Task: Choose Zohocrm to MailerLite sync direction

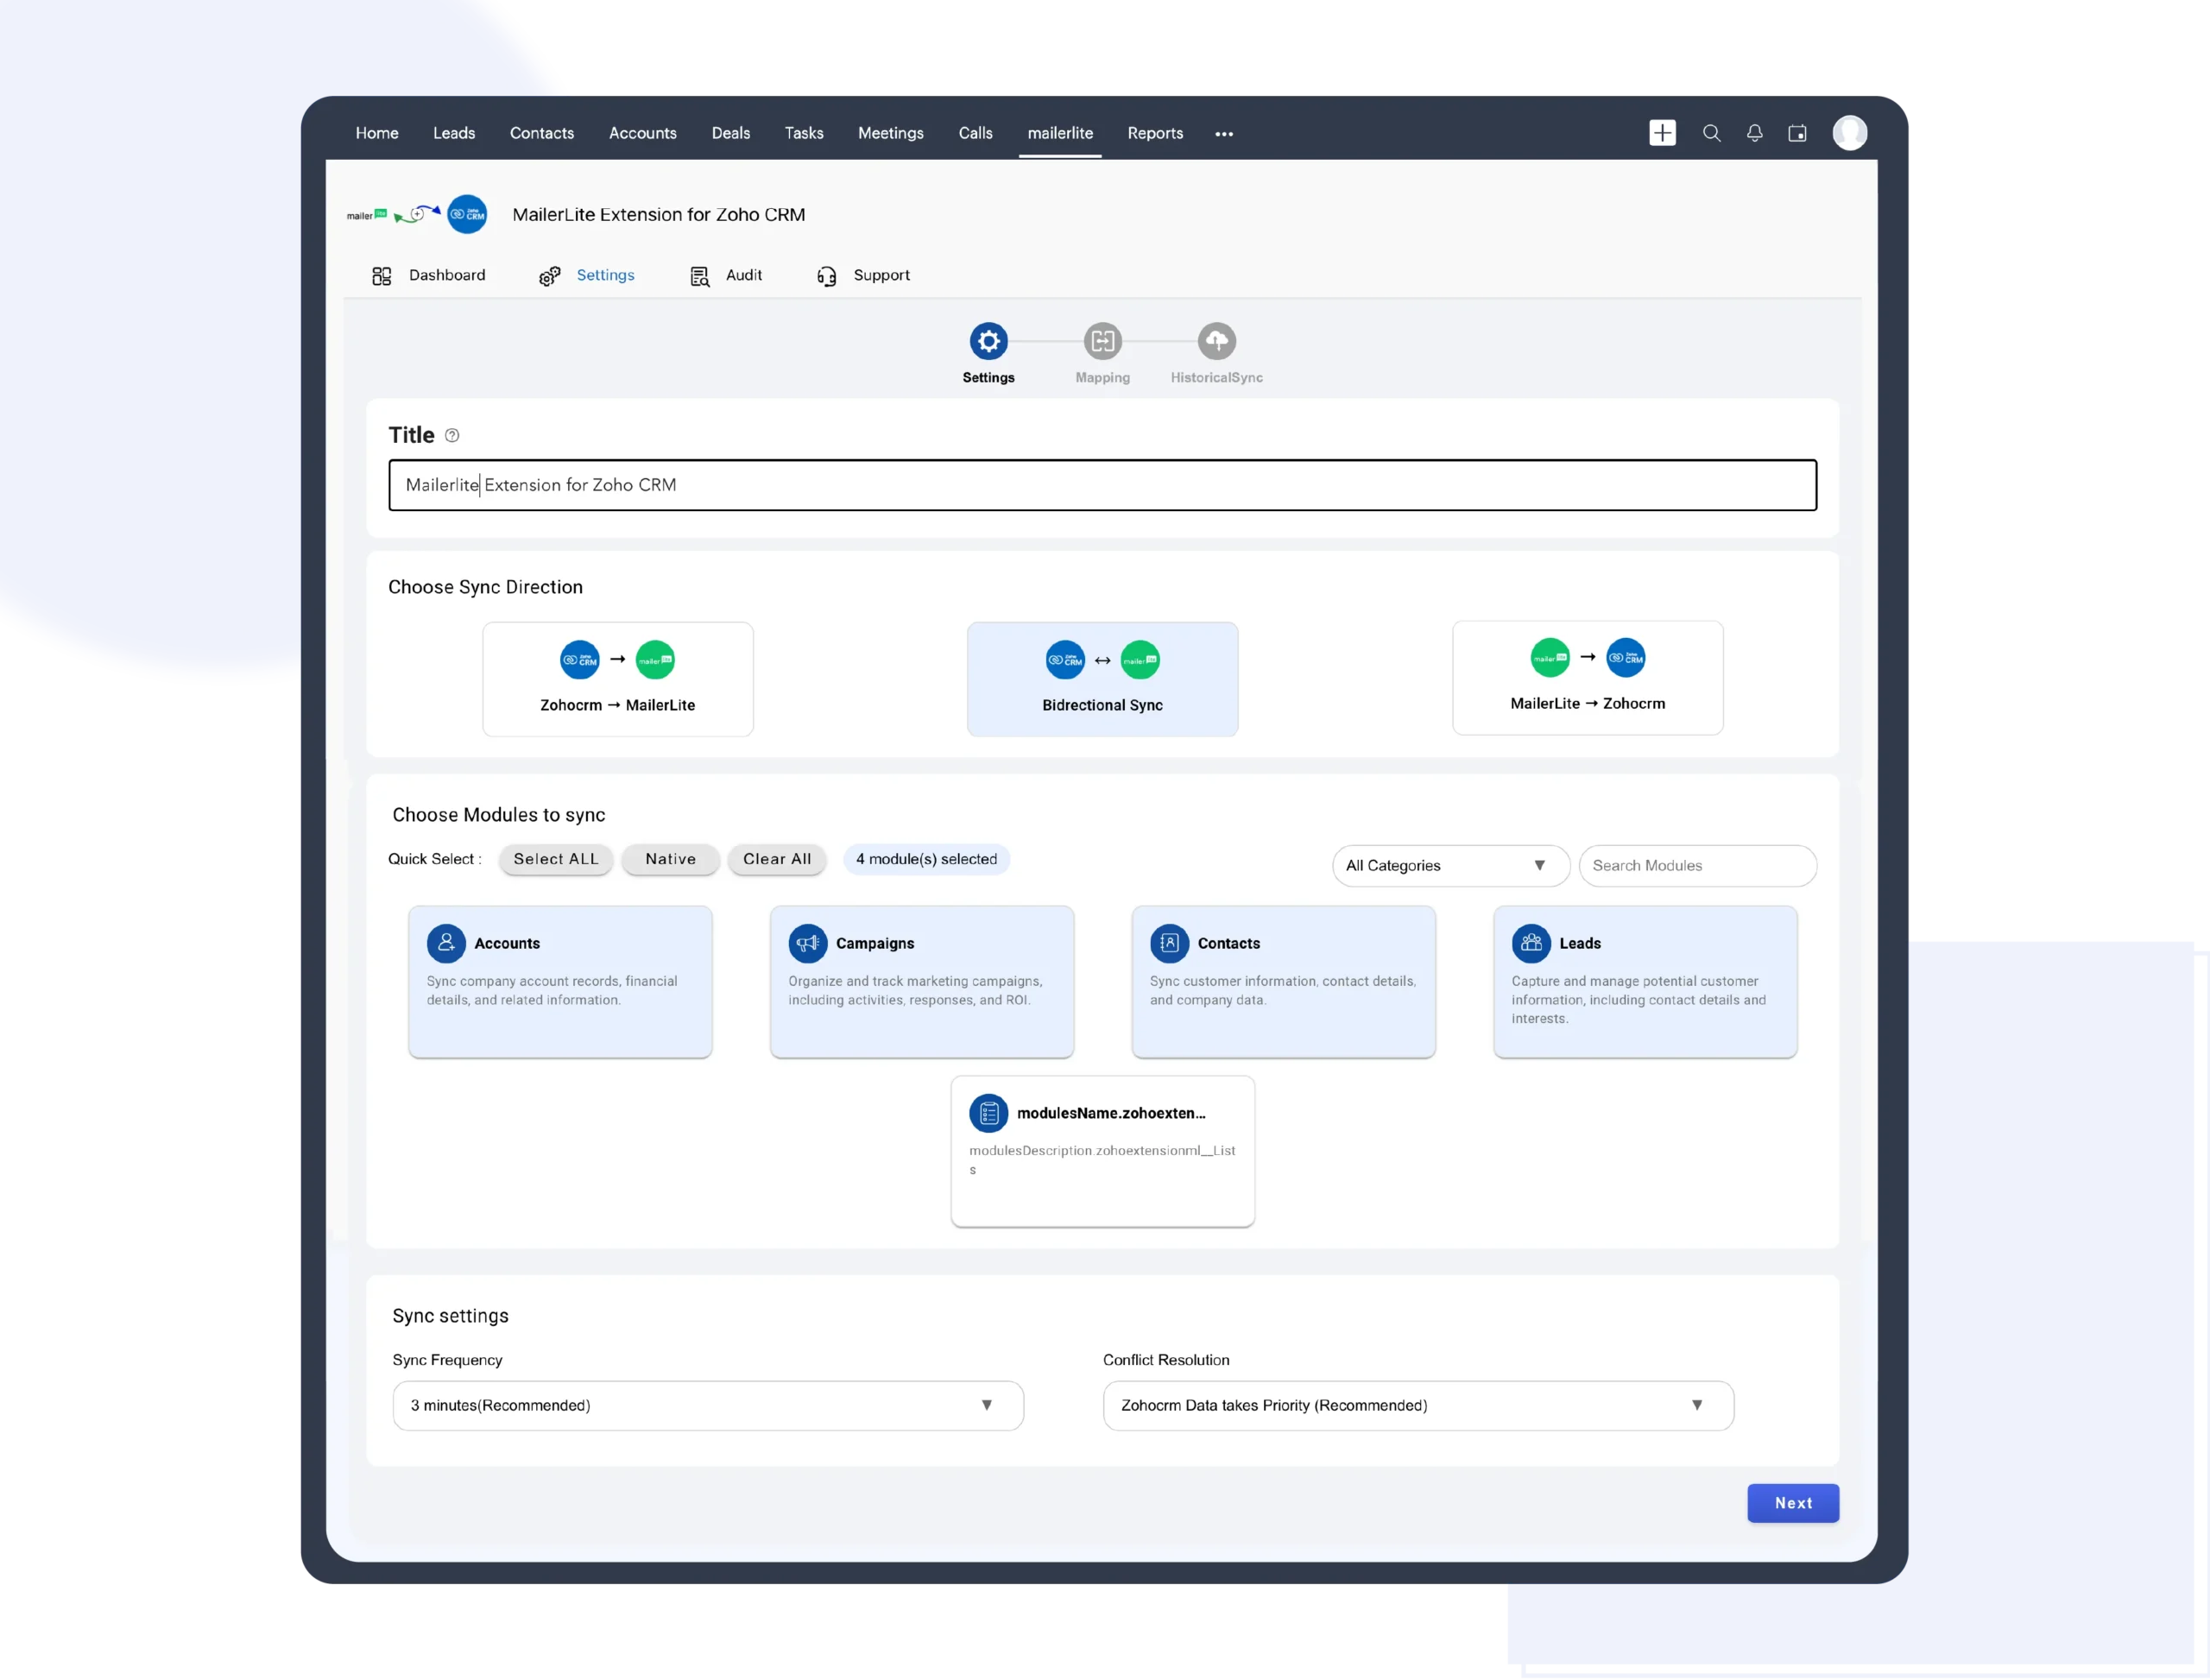Action: 617,679
